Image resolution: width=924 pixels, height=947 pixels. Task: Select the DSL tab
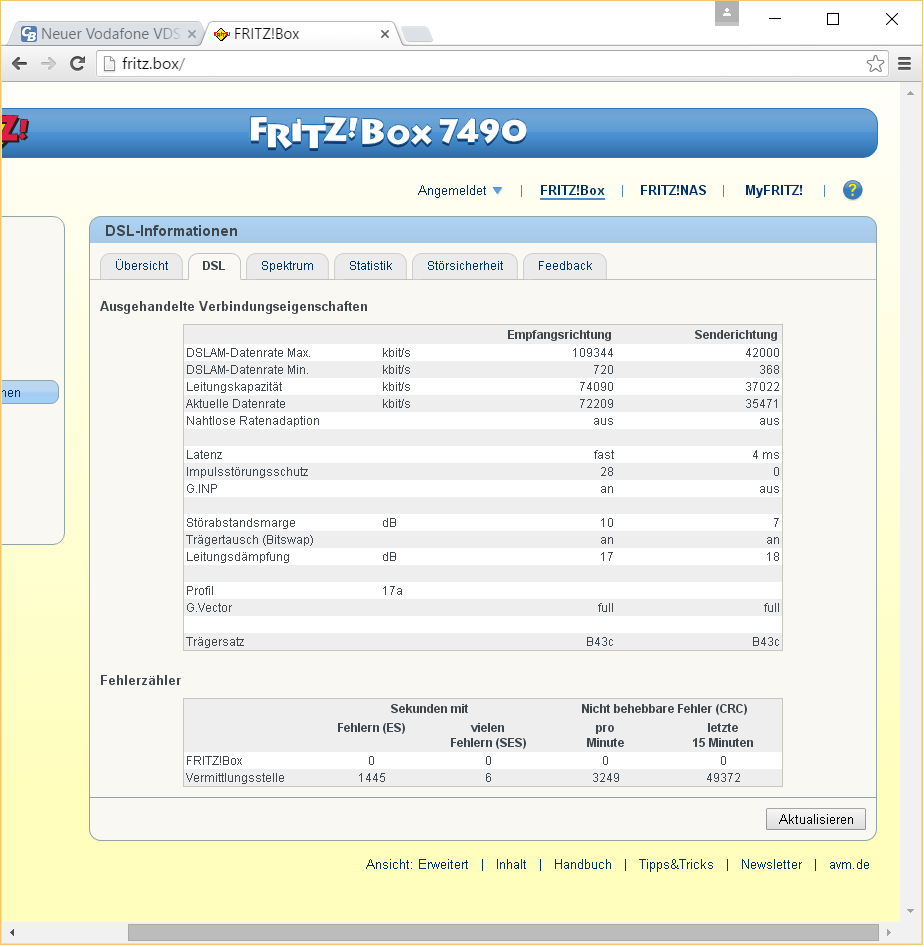[214, 266]
